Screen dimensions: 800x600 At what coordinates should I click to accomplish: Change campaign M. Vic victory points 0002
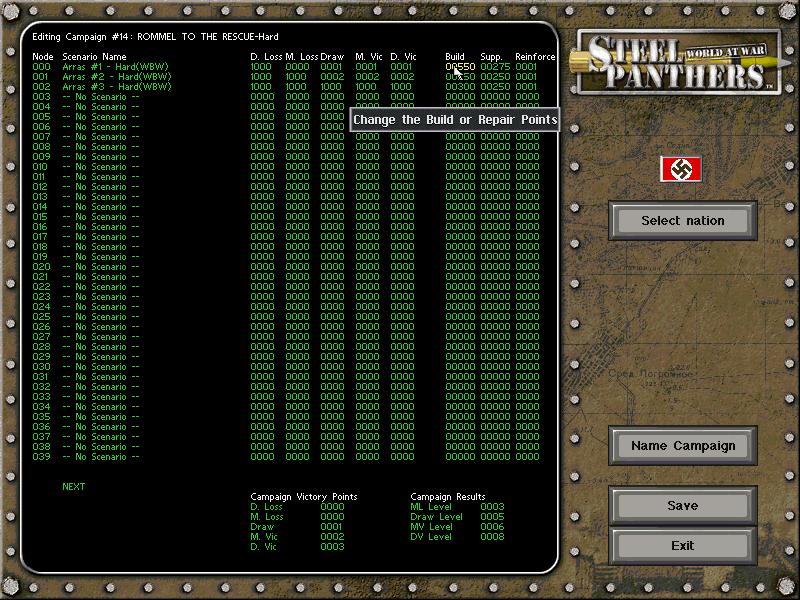(x=332, y=537)
